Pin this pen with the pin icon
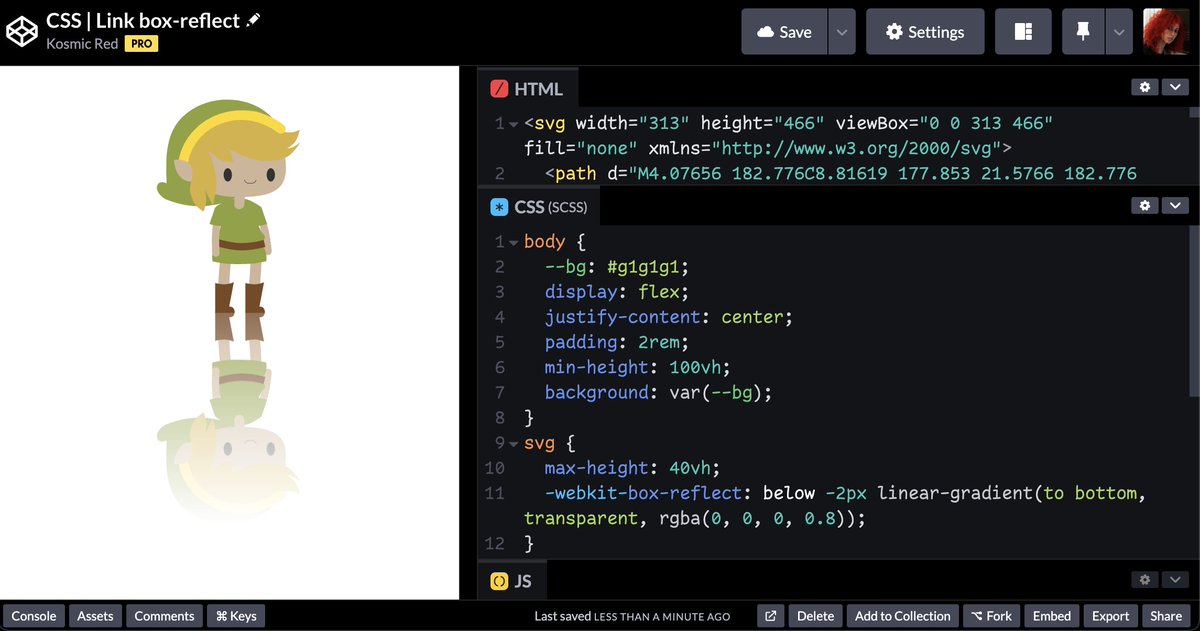1200x631 pixels. [x=1083, y=32]
